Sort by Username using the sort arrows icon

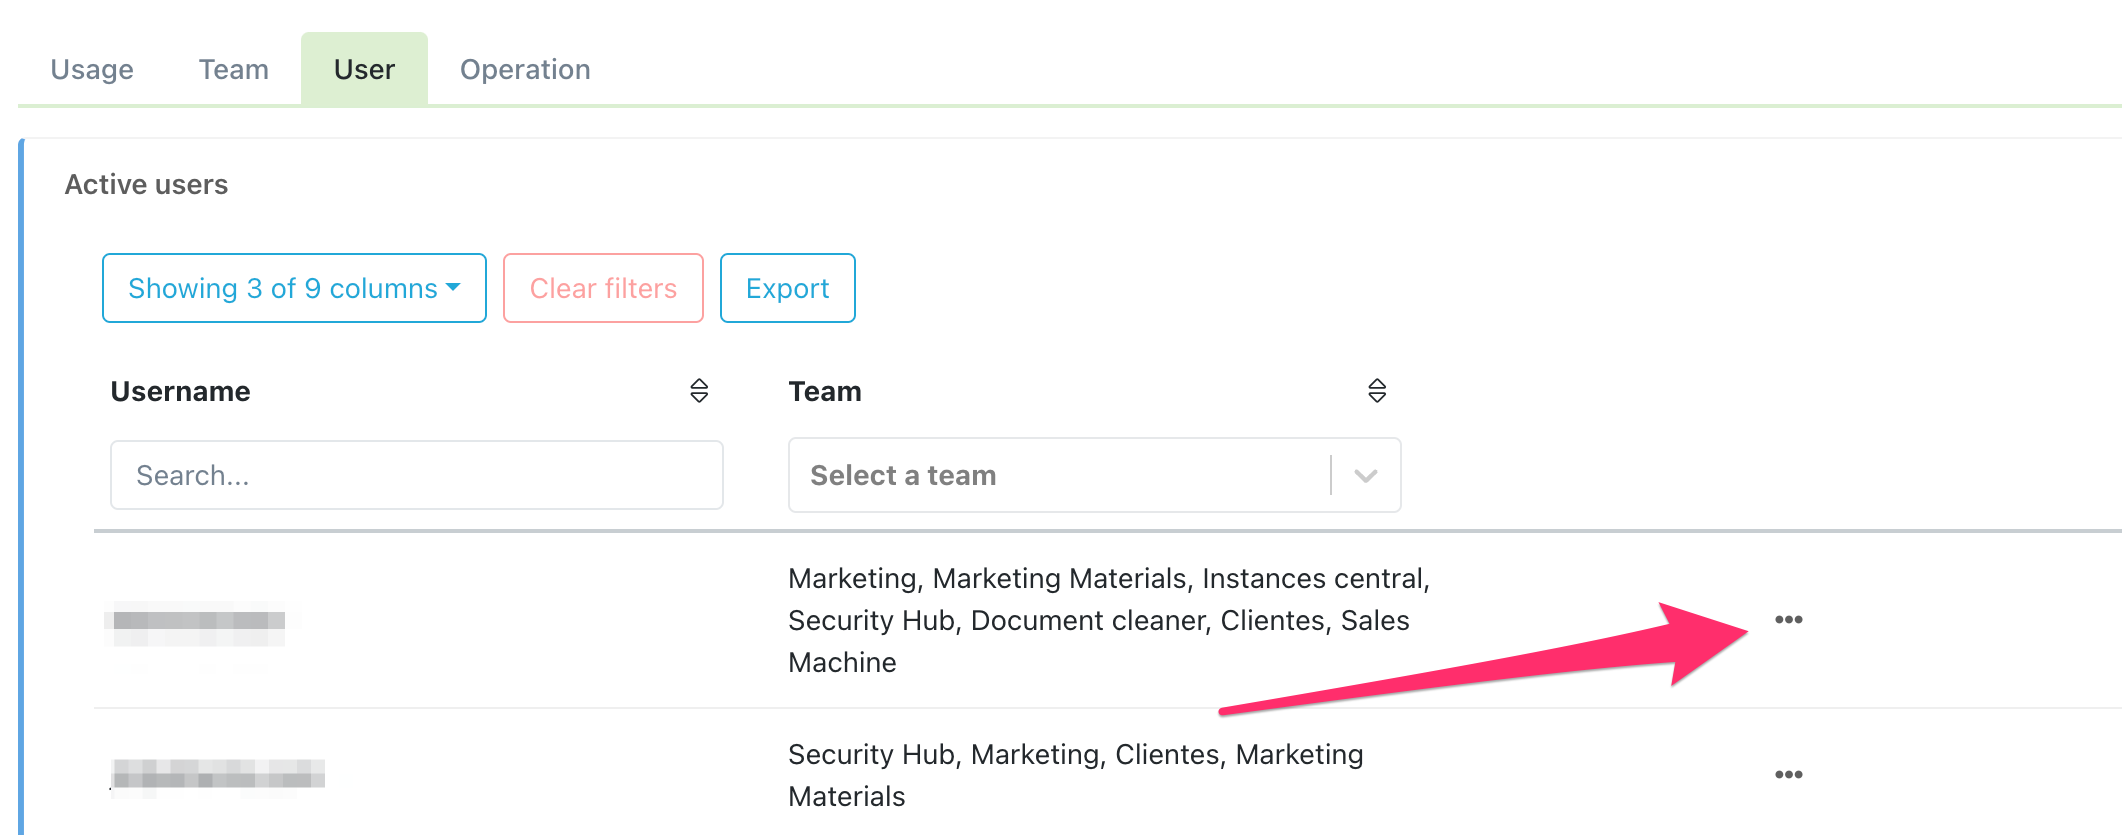(699, 391)
